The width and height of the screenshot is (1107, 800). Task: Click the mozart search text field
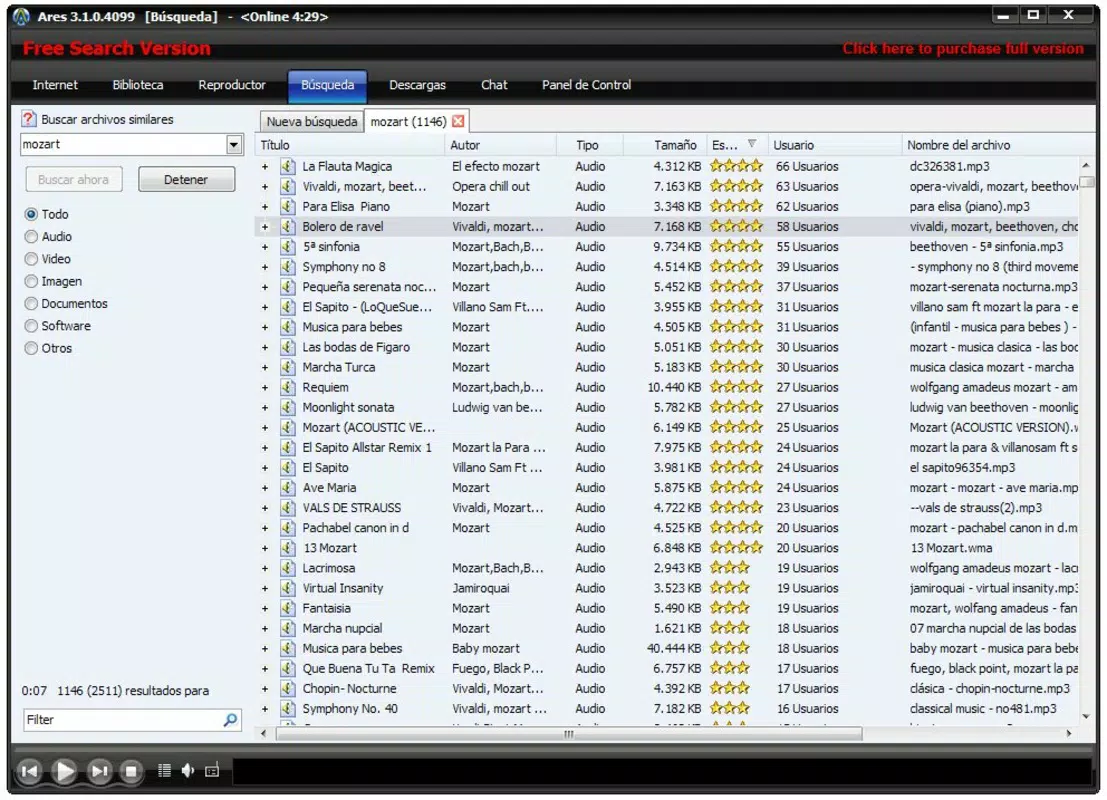124,145
